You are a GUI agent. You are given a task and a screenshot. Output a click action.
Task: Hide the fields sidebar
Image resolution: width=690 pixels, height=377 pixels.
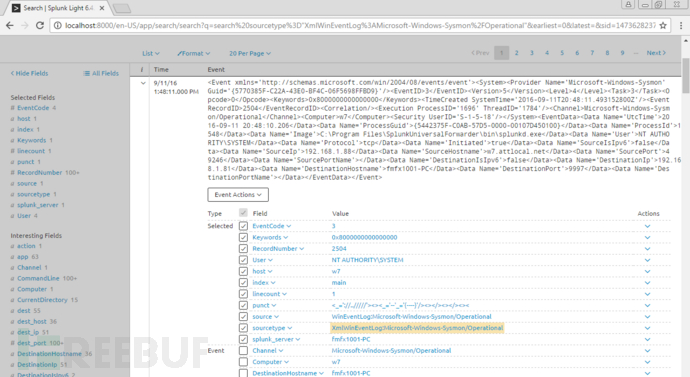[x=29, y=73]
